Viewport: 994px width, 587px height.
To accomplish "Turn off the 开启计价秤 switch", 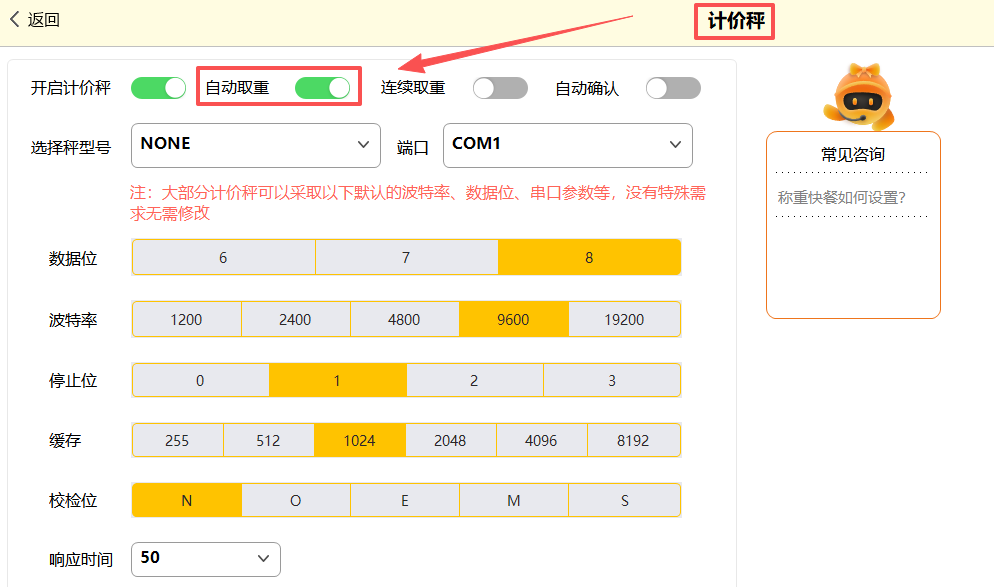I will [x=158, y=88].
